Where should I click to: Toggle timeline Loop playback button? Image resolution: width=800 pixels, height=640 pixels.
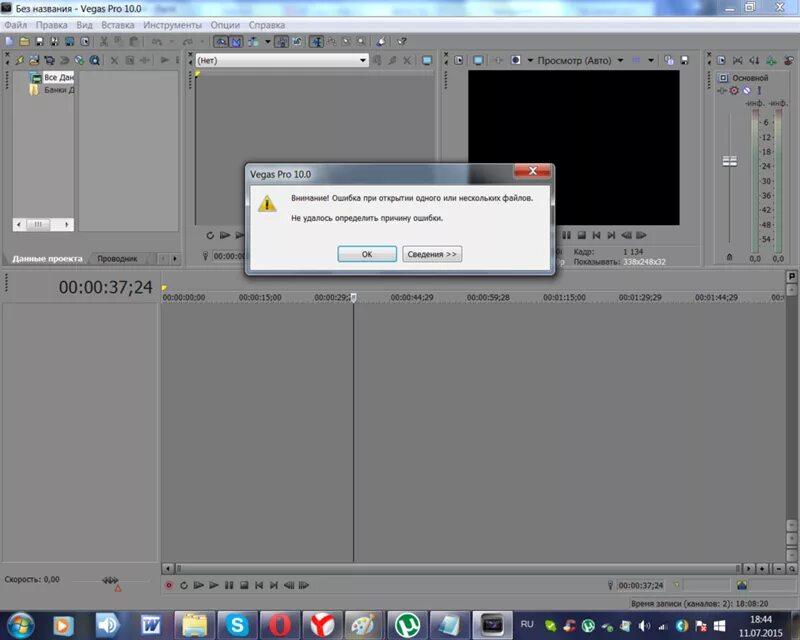tap(184, 585)
